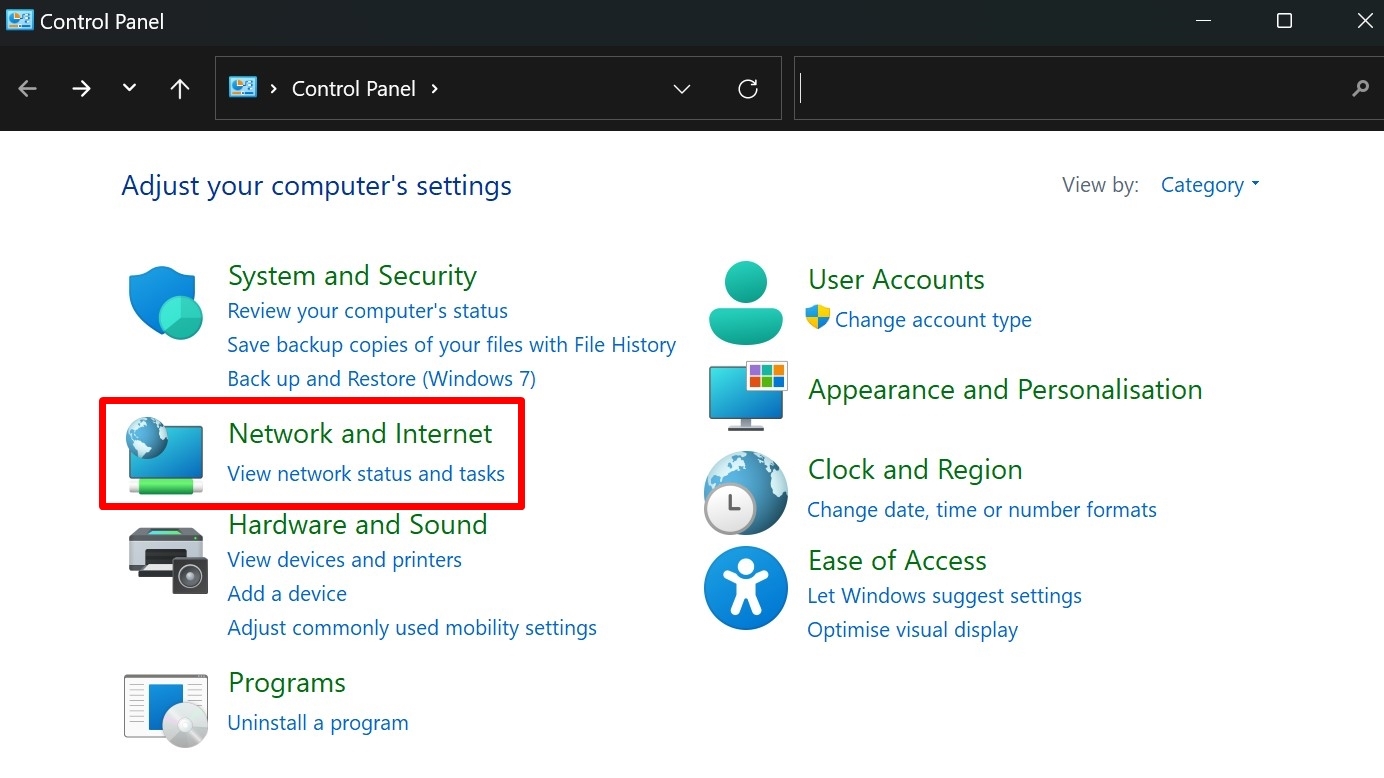Image resolution: width=1384 pixels, height=778 pixels.
Task: Click Optimise visual display link
Action: [913, 630]
